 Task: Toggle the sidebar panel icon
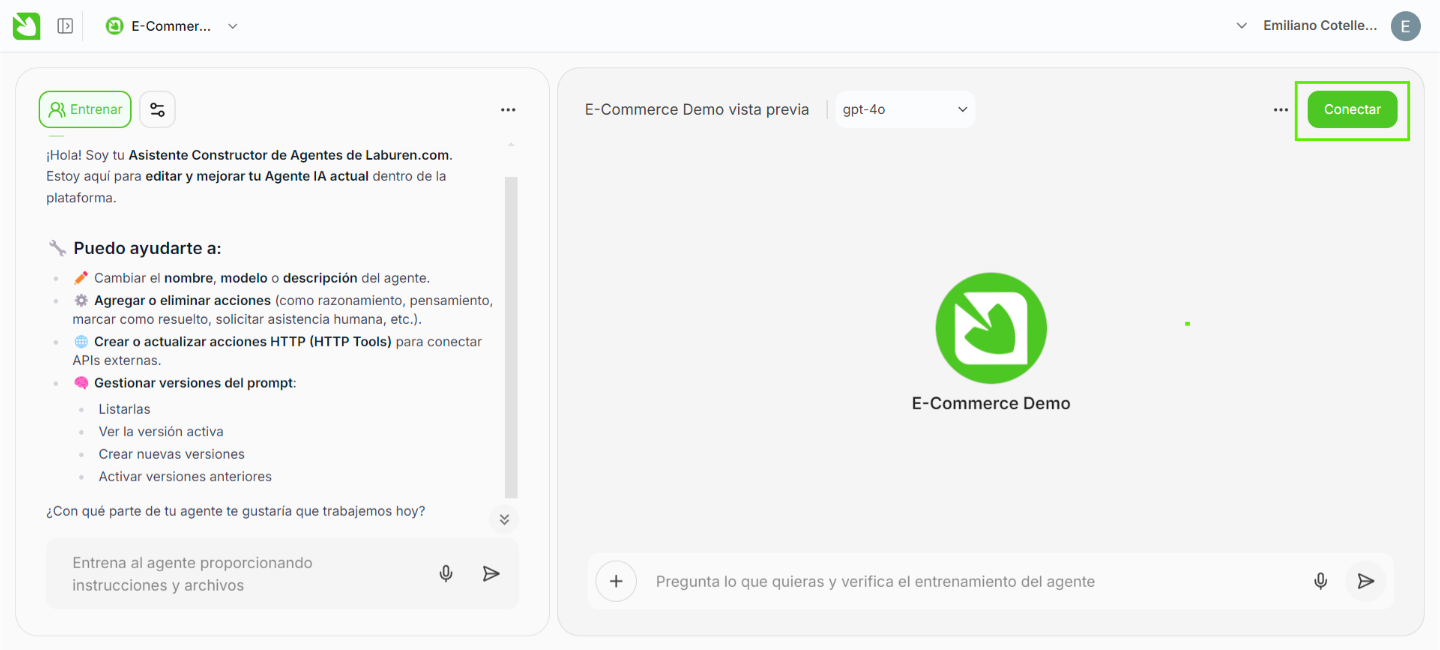click(65, 26)
